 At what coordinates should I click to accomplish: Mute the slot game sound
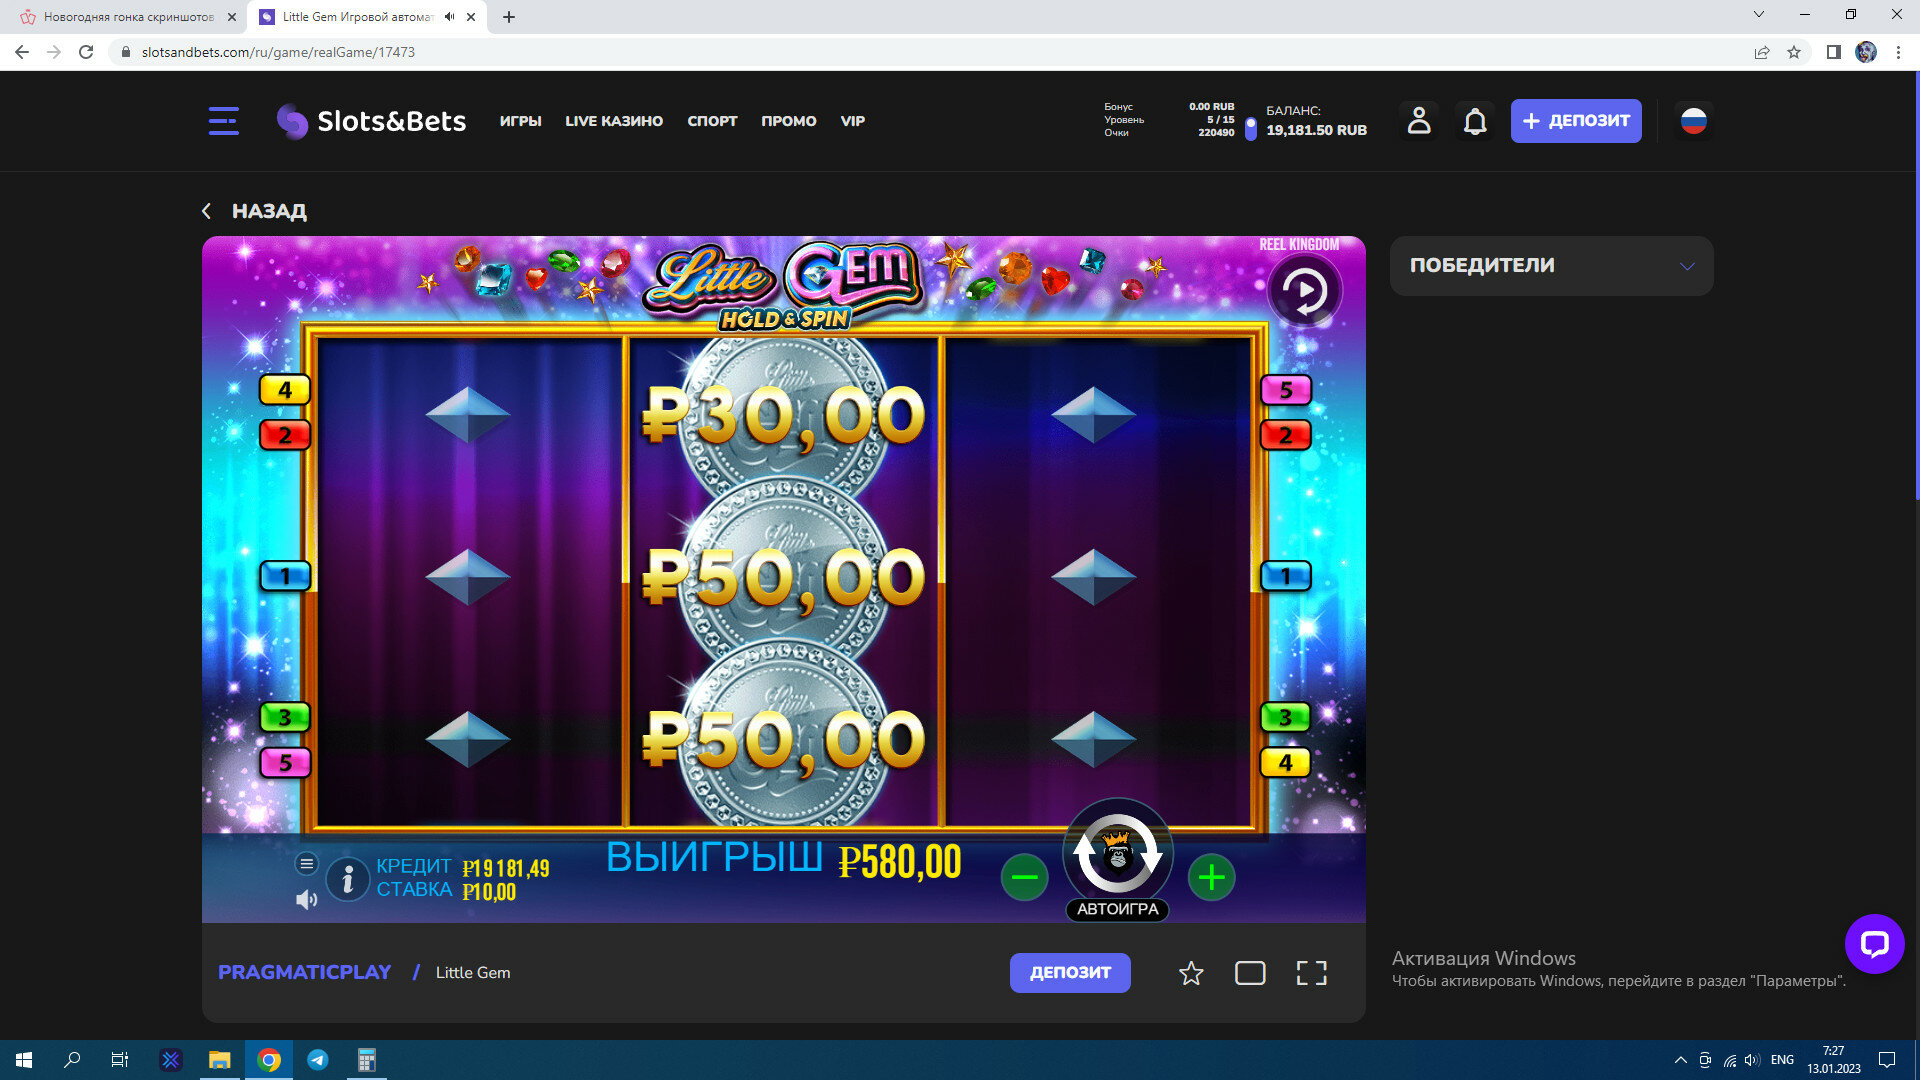coord(306,900)
